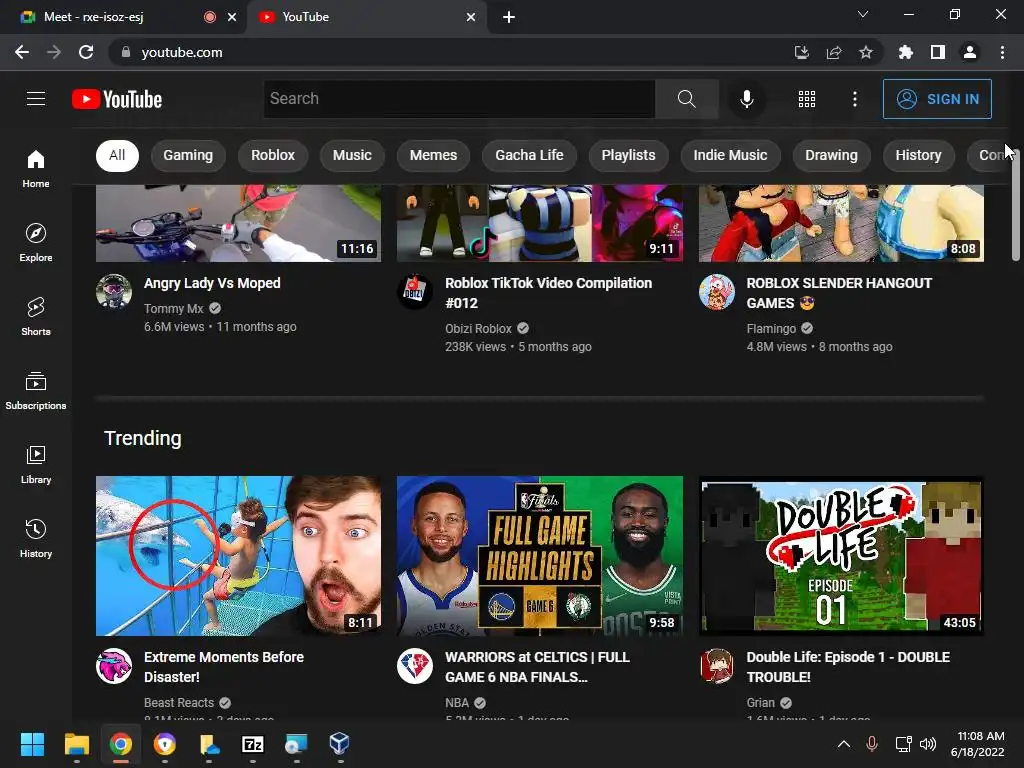Open Chrome extensions puzzle icon
Screen dimensions: 1024x768
coord(905,52)
